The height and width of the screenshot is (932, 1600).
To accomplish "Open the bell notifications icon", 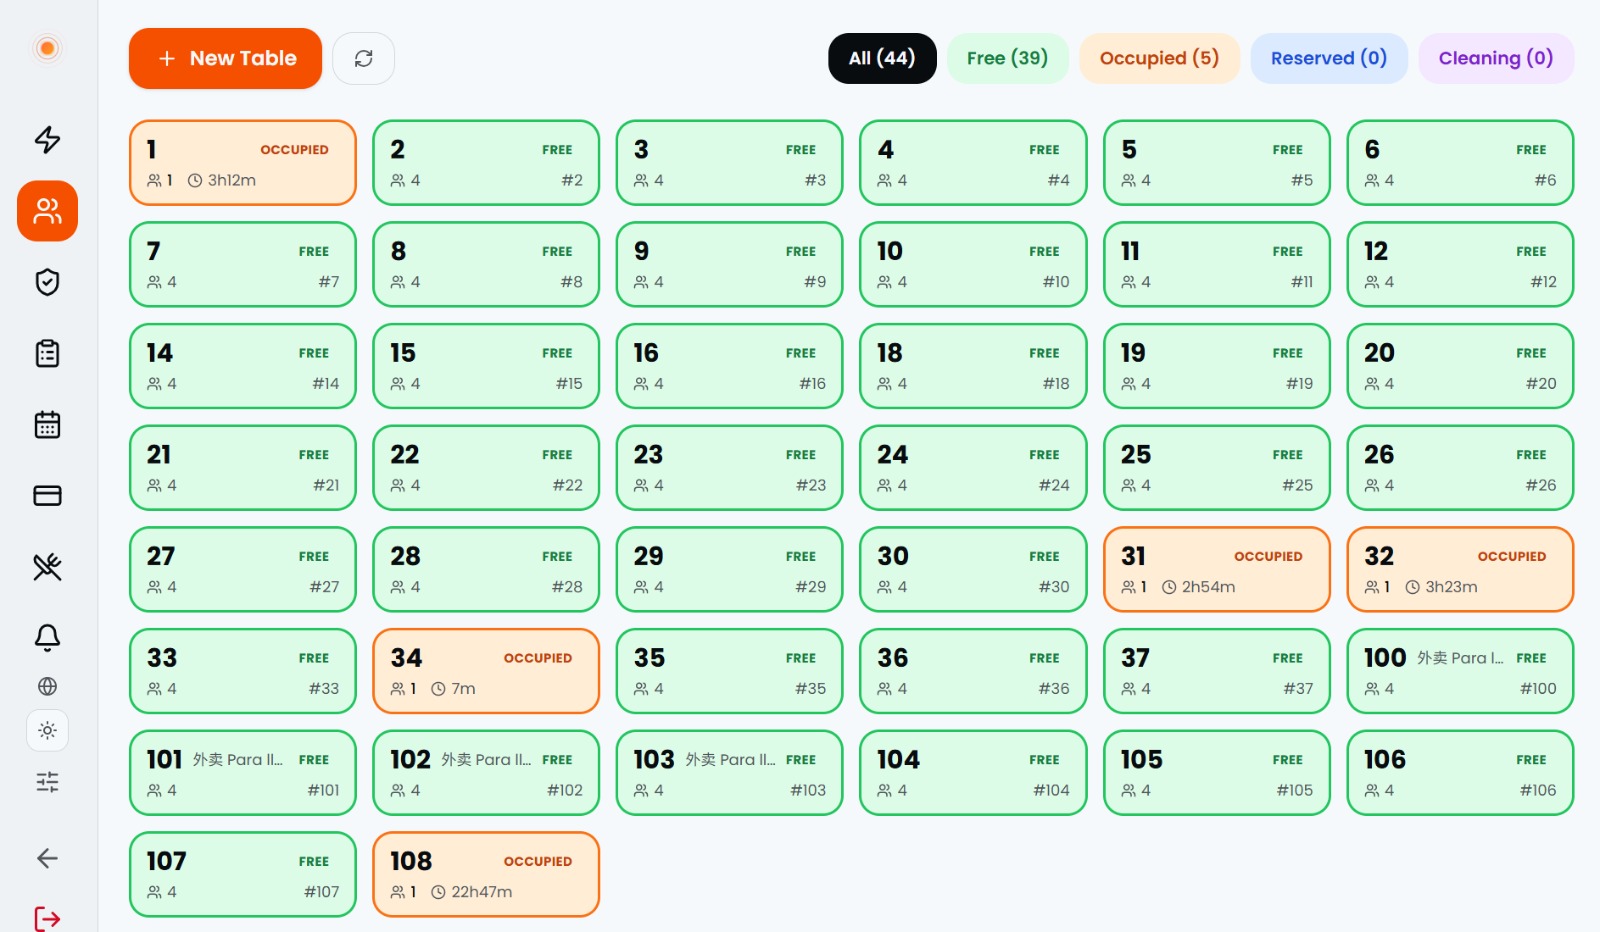I will coord(47,638).
